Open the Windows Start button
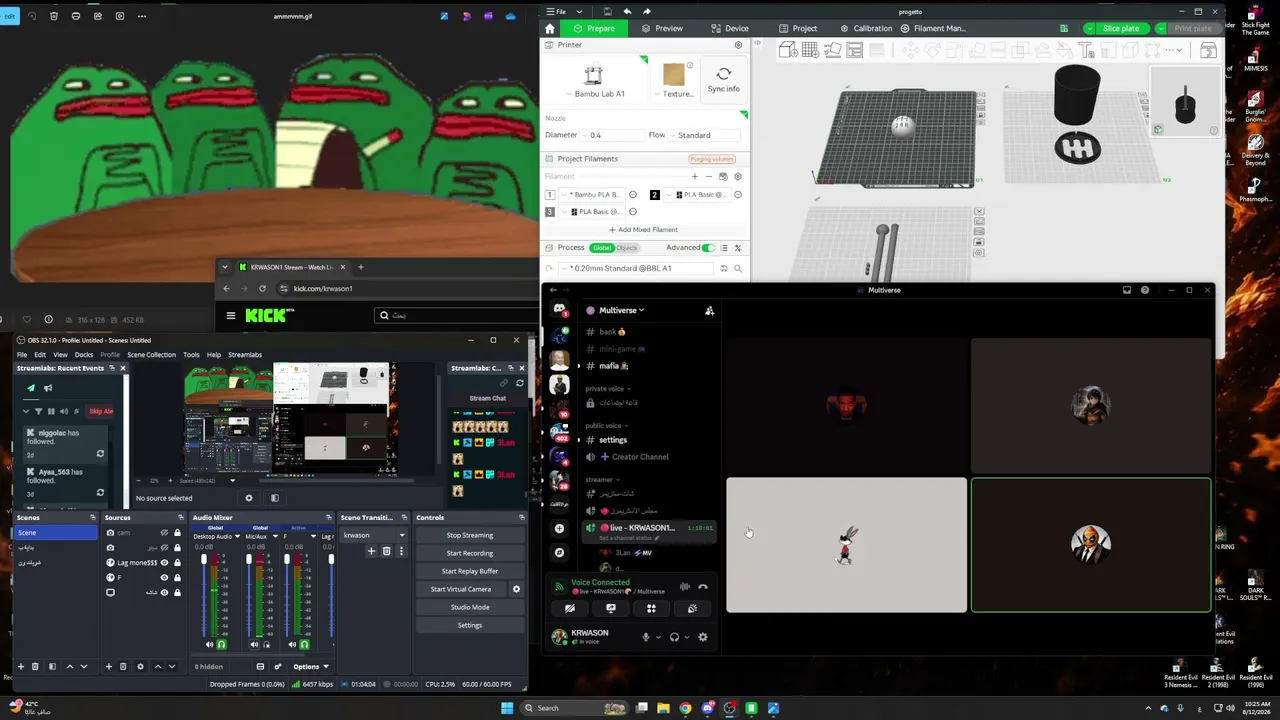The width and height of the screenshot is (1280, 720). (x=507, y=708)
